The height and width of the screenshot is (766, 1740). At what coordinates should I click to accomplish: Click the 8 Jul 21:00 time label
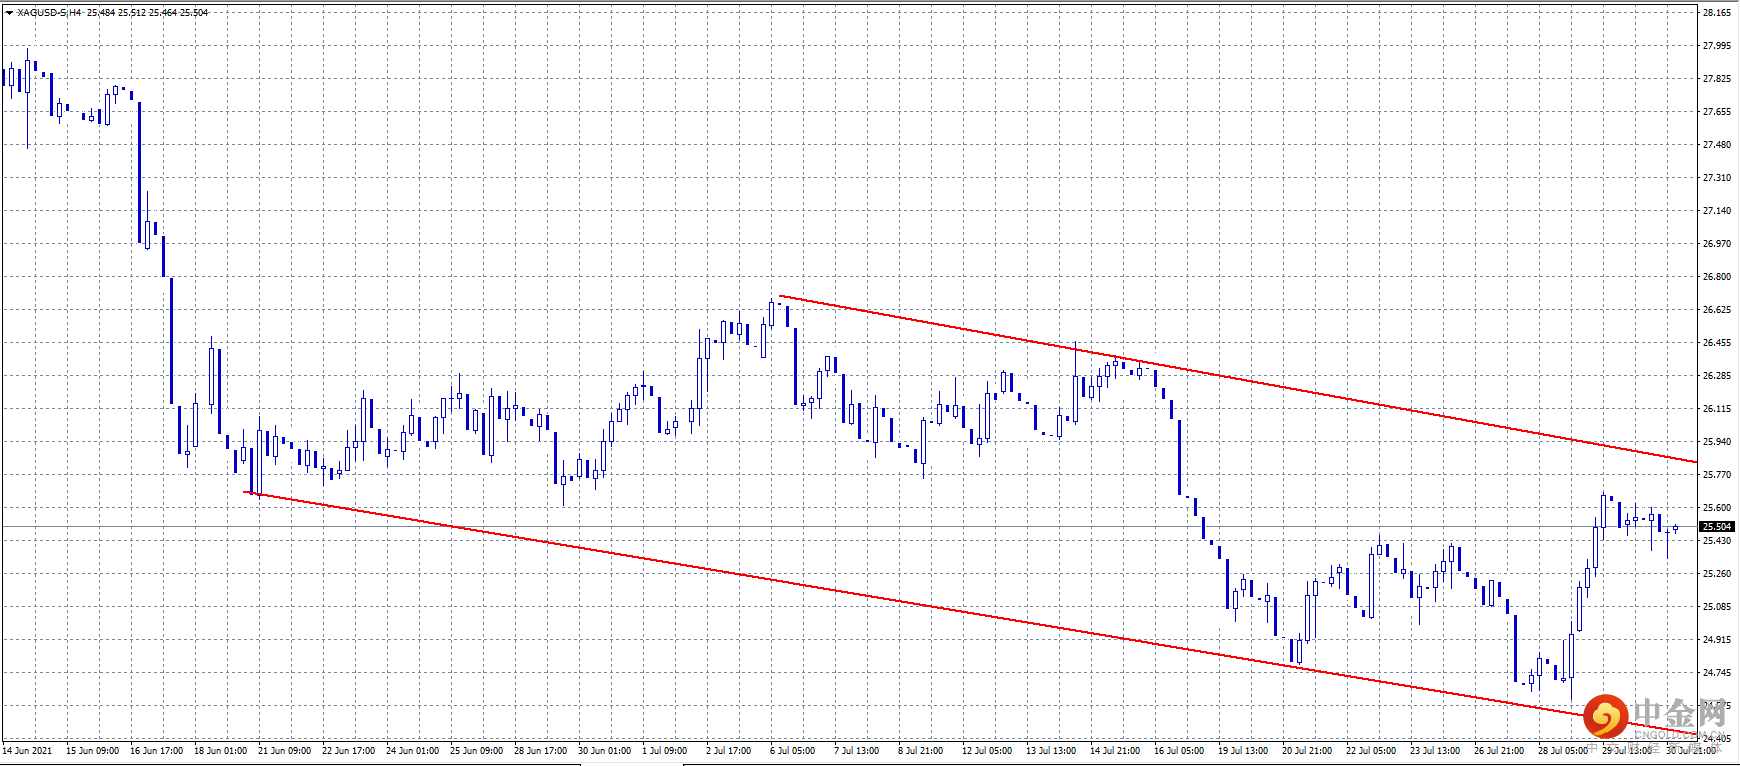point(920,751)
